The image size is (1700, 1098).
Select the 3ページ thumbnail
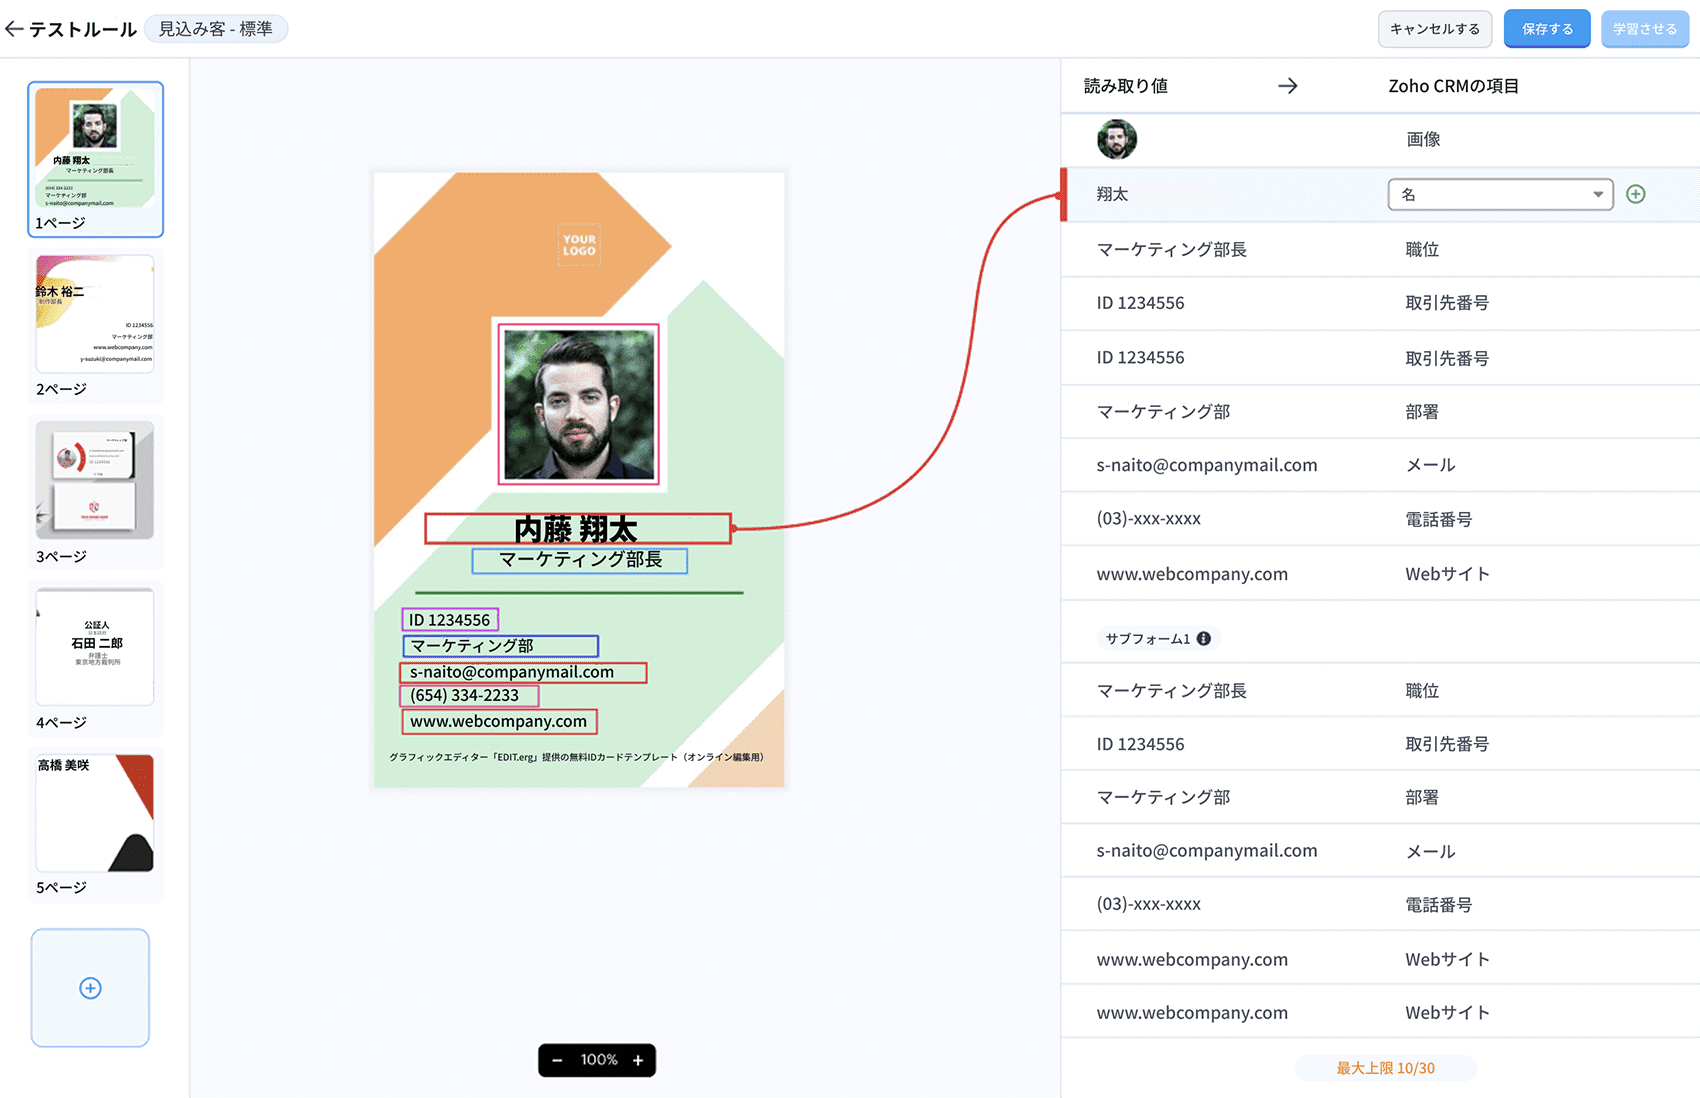pyautogui.click(x=95, y=492)
